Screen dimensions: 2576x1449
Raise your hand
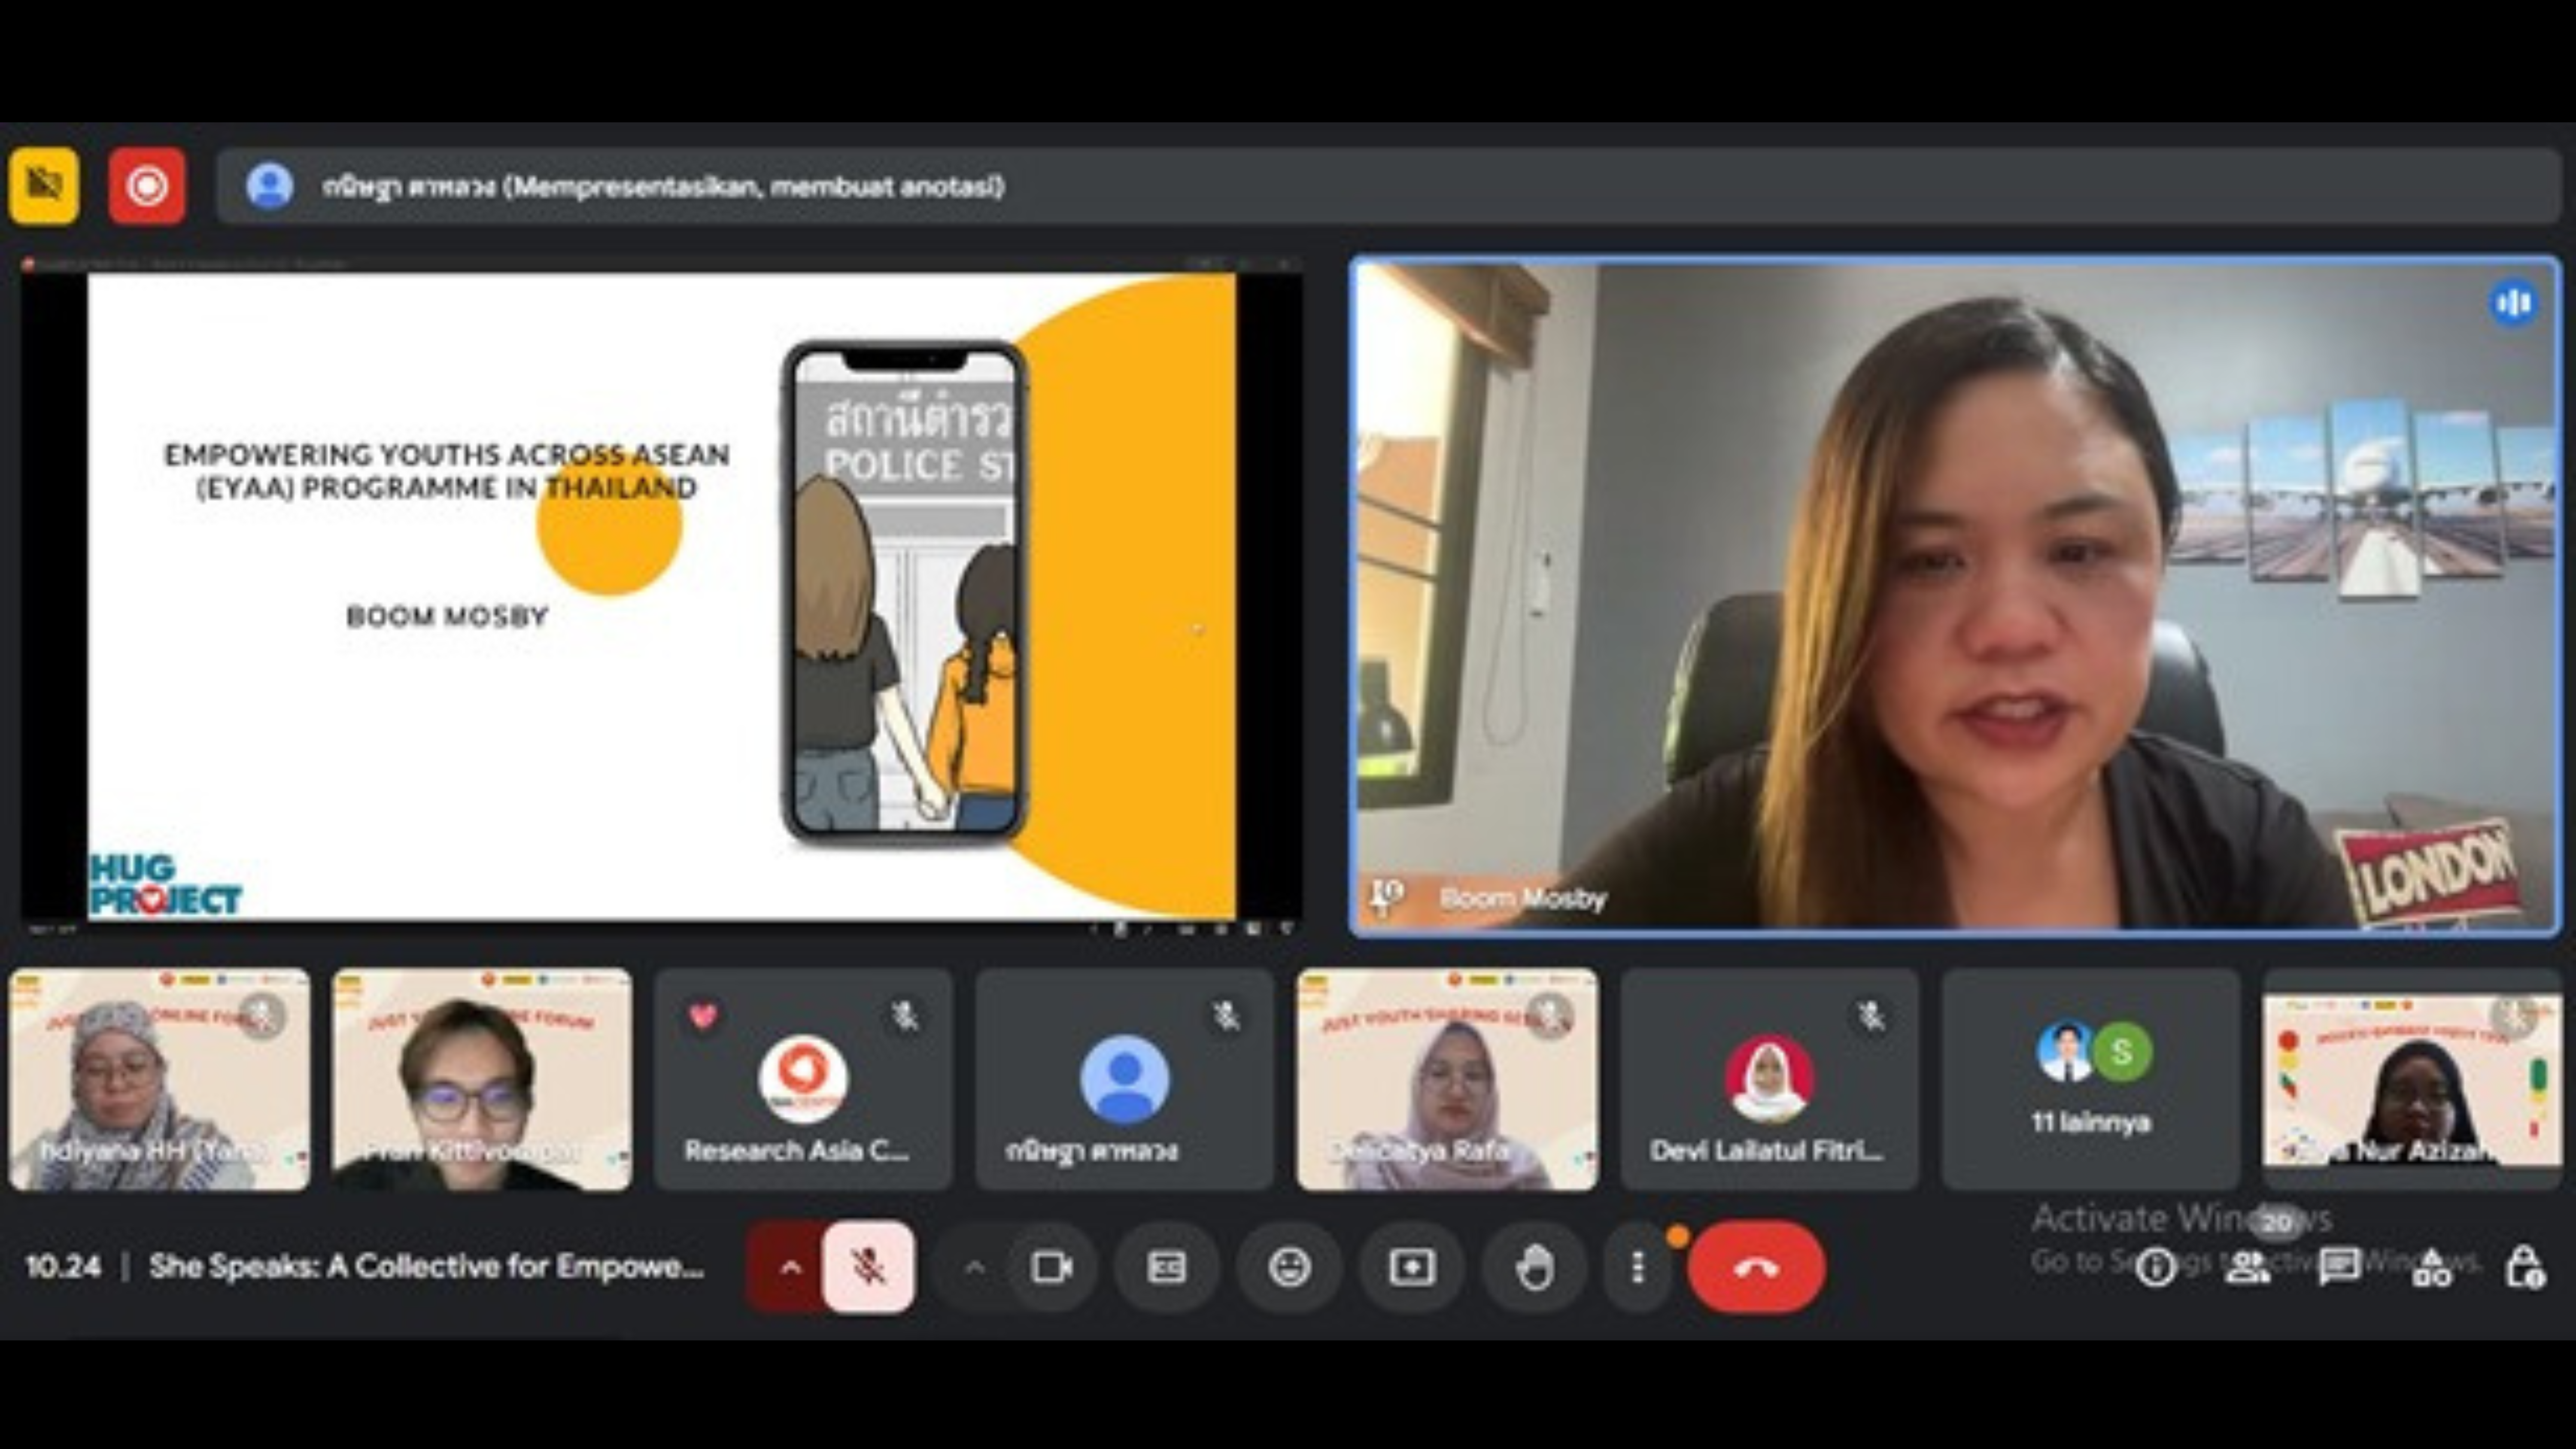(1534, 1268)
